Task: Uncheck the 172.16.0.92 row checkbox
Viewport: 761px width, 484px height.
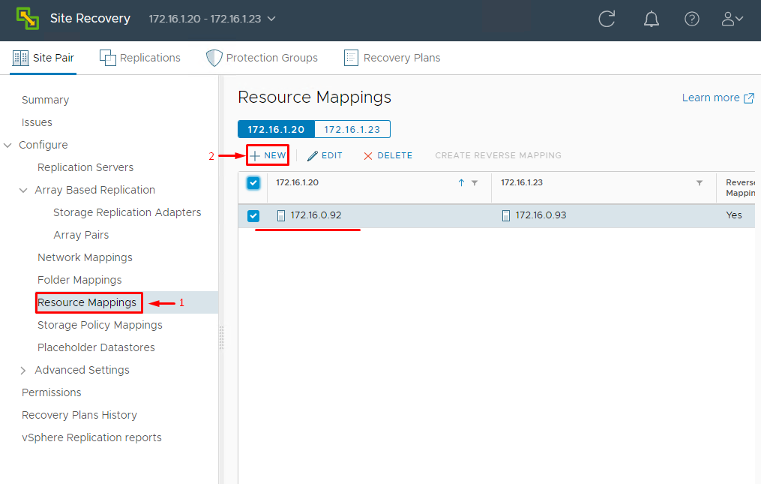Action: 253,216
